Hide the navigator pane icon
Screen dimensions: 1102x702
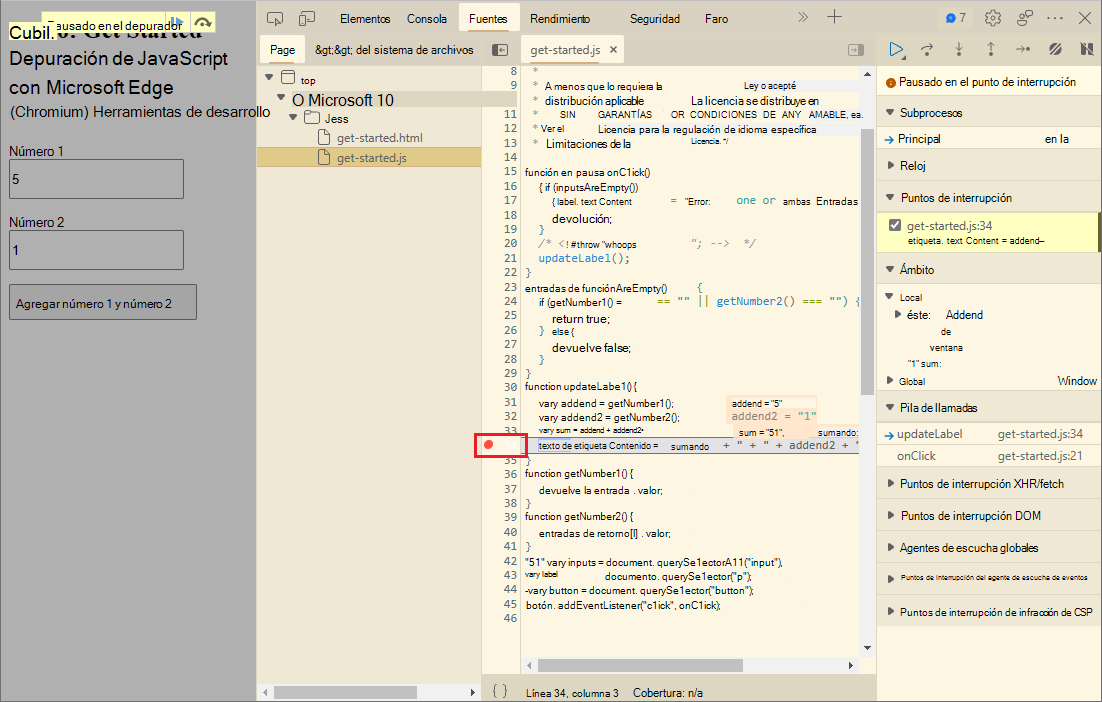(500, 50)
